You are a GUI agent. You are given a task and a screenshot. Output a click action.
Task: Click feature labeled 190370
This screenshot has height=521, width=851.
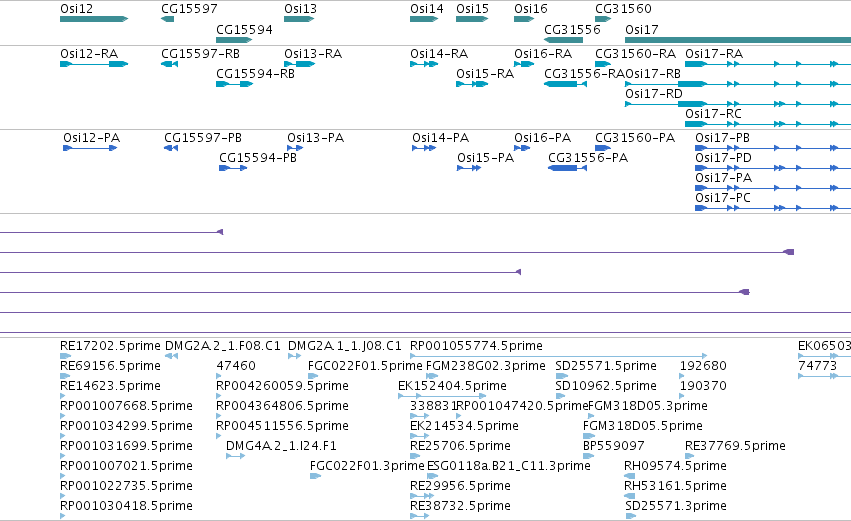click(x=703, y=386)
